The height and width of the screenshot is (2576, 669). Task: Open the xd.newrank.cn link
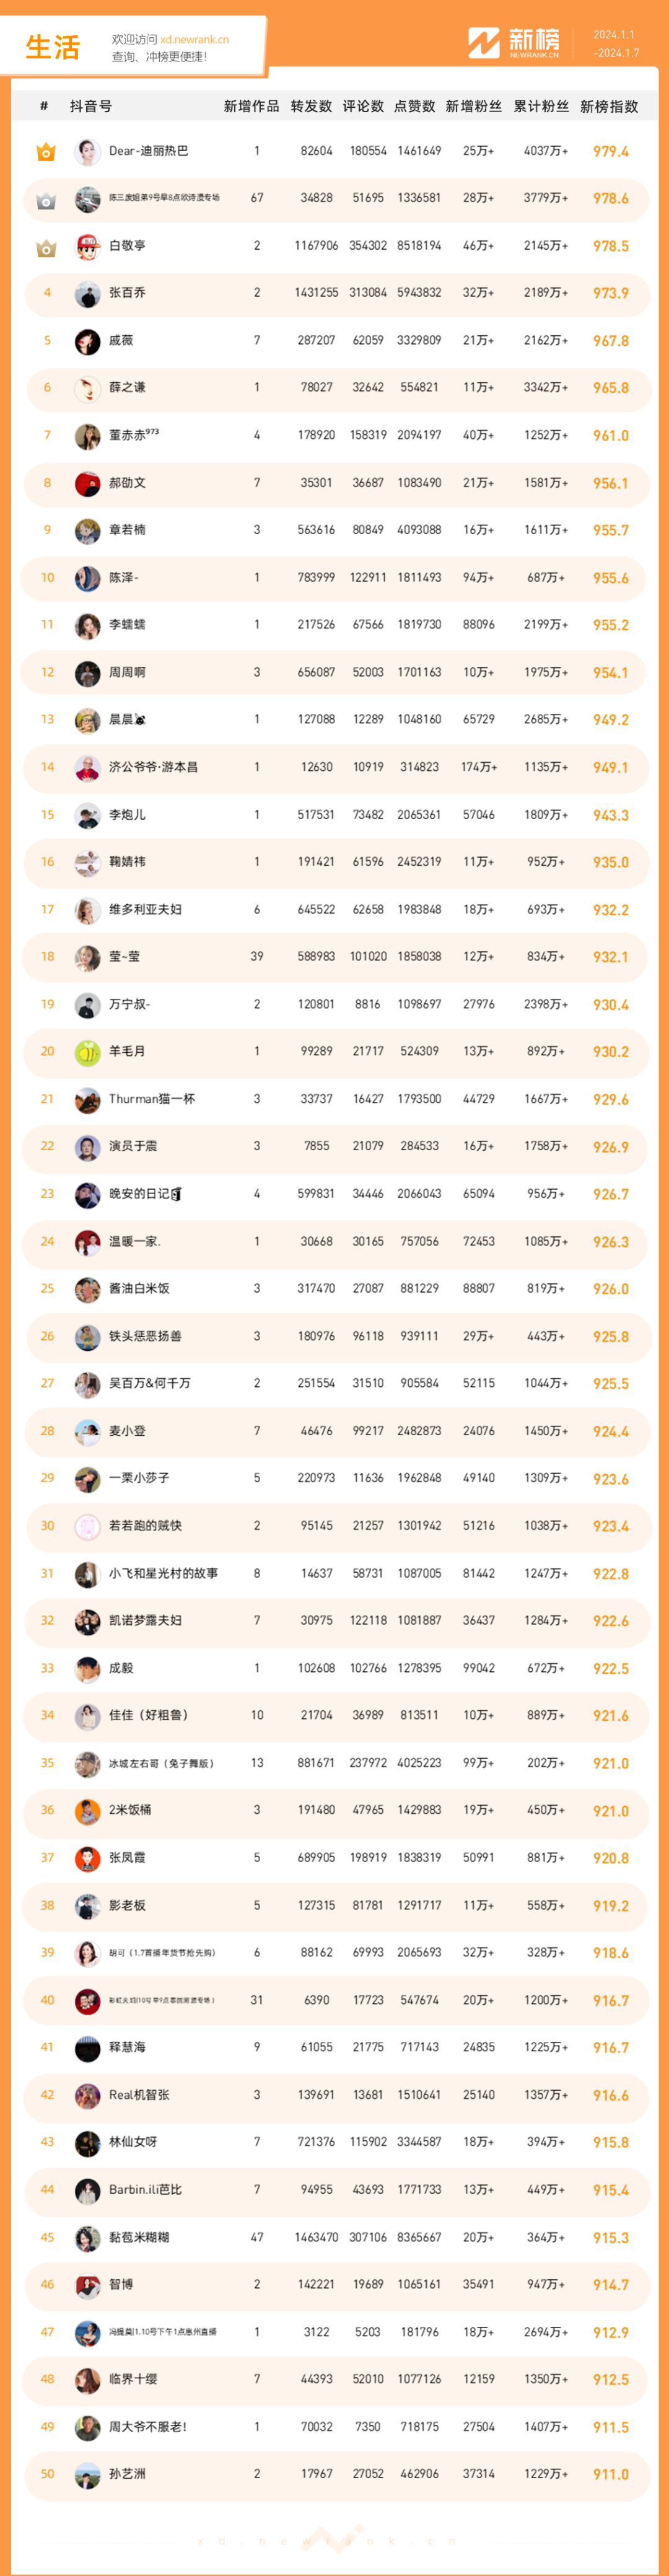coord(194,40)
